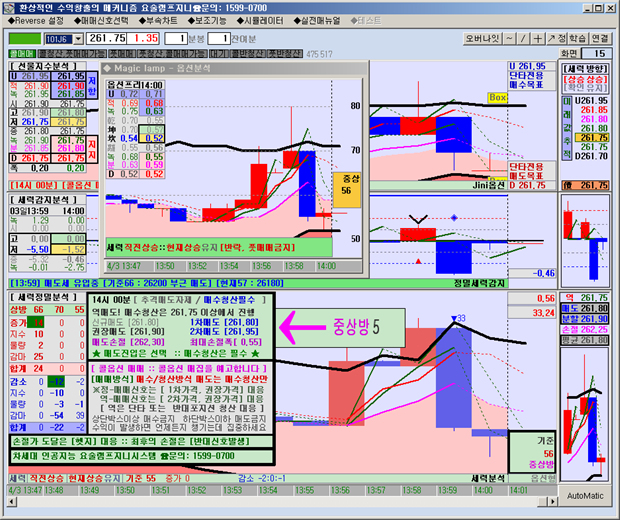The image size is (620, 520).
Task: Toggle the 대기 indicator
Action: click(x=218, y=53)
